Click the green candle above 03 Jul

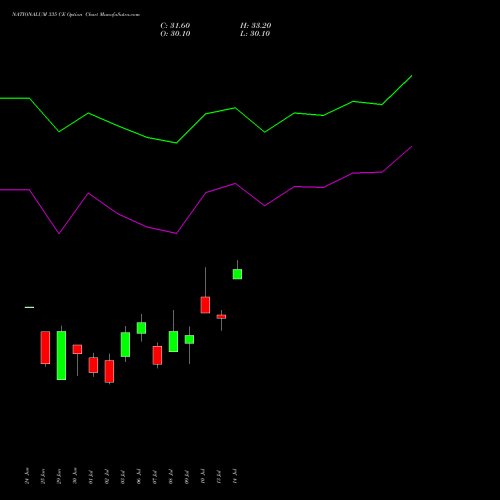click(x=125, y=344)
